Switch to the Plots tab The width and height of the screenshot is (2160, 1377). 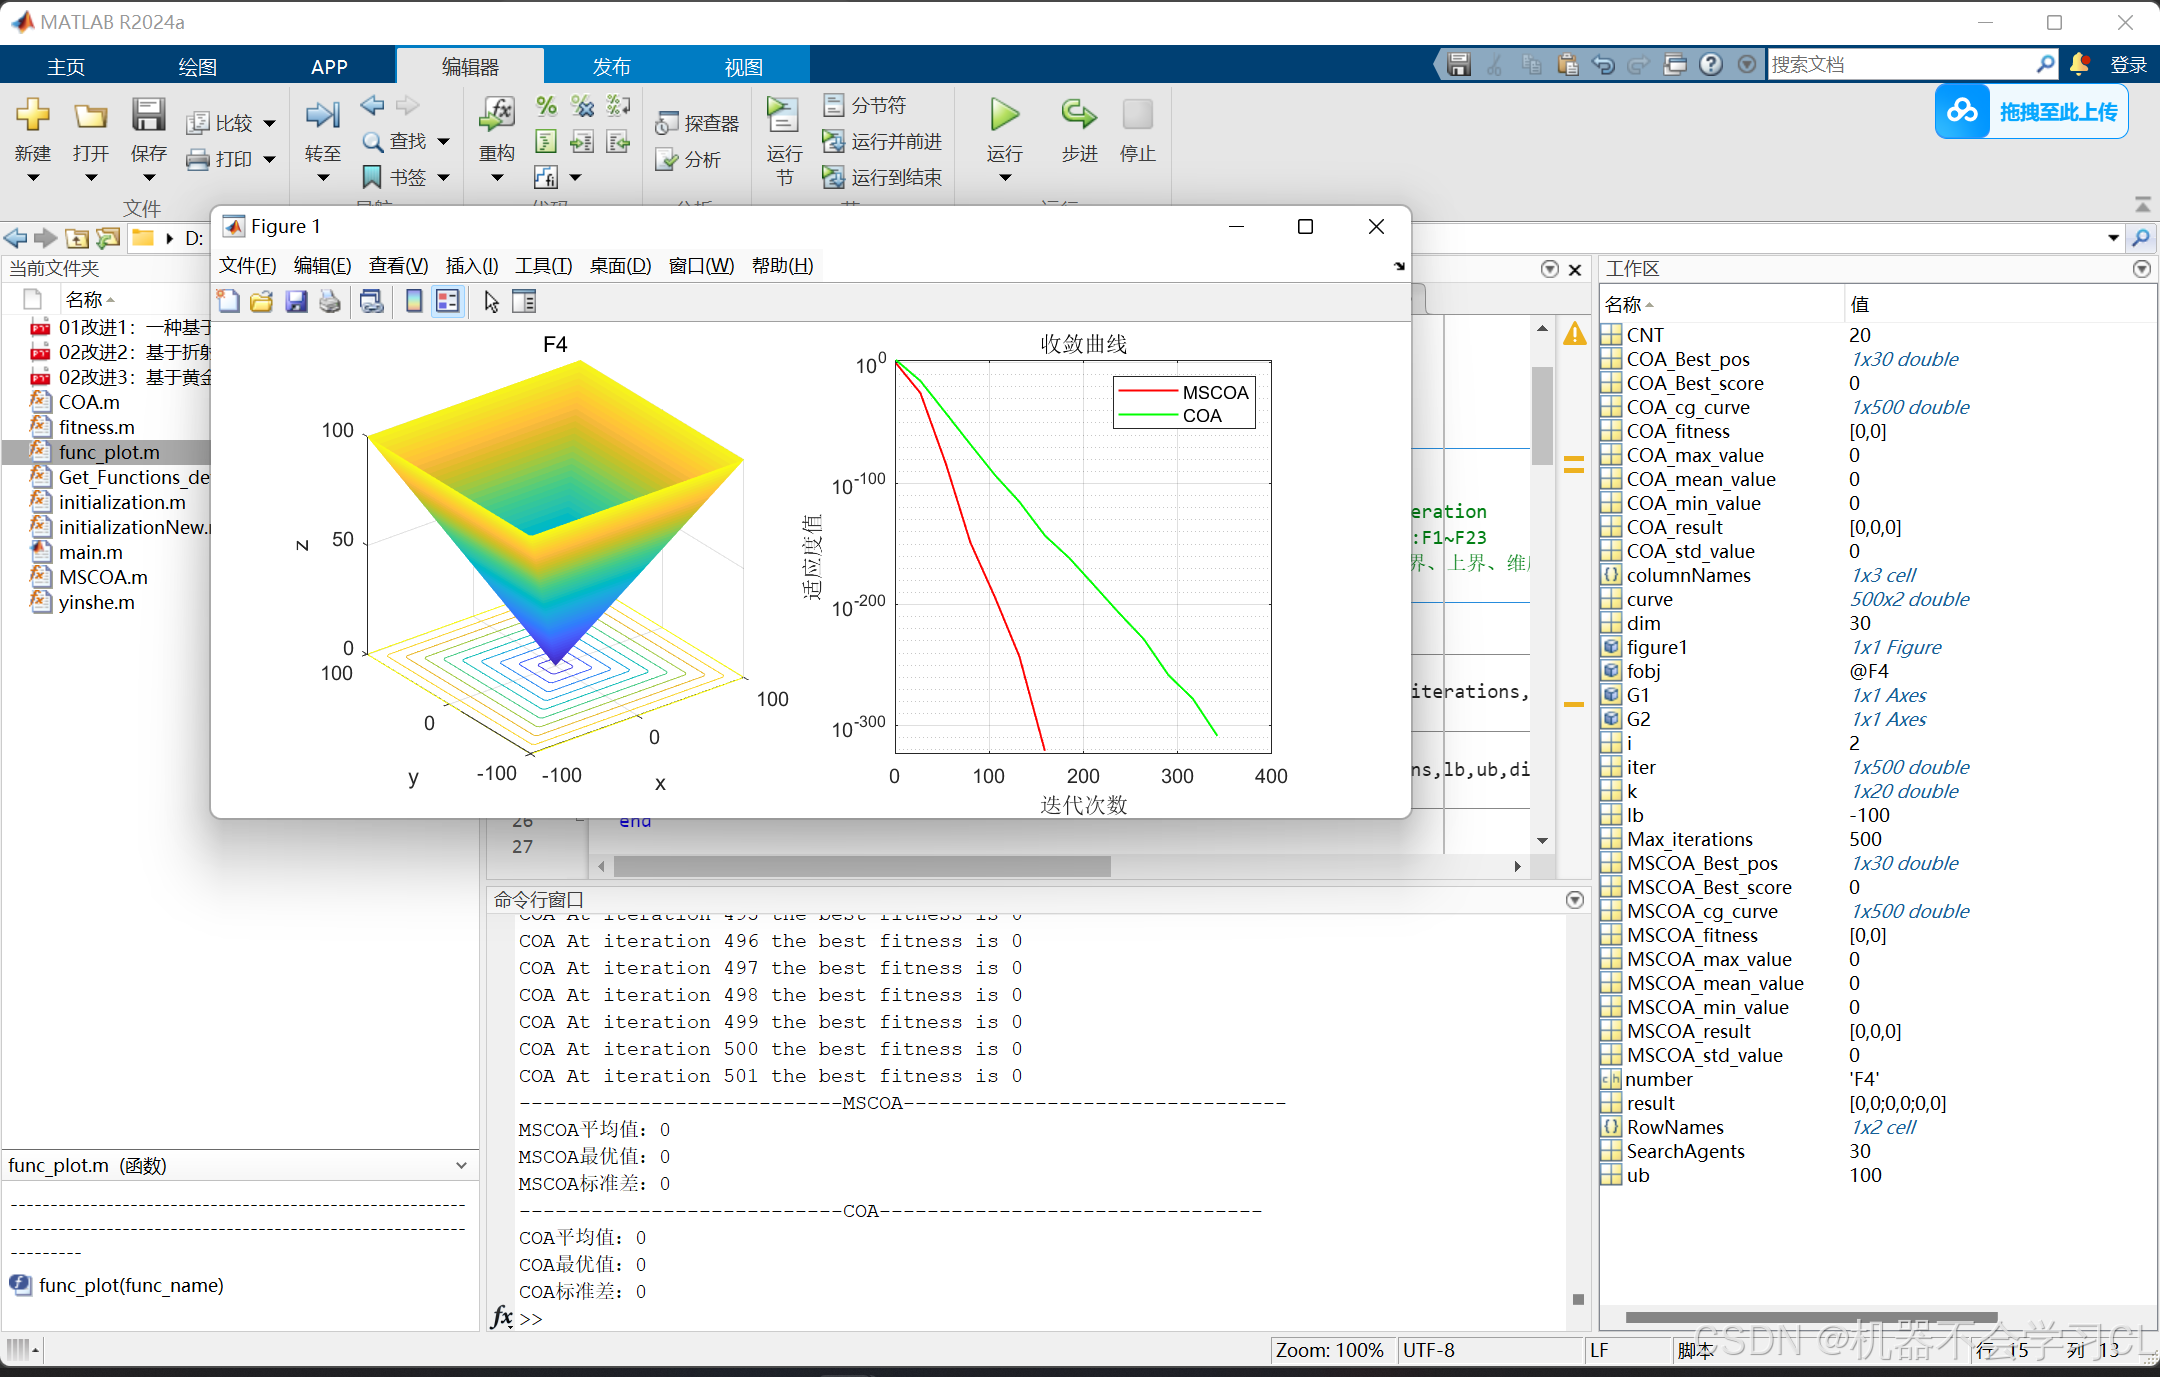click(197, 66)
